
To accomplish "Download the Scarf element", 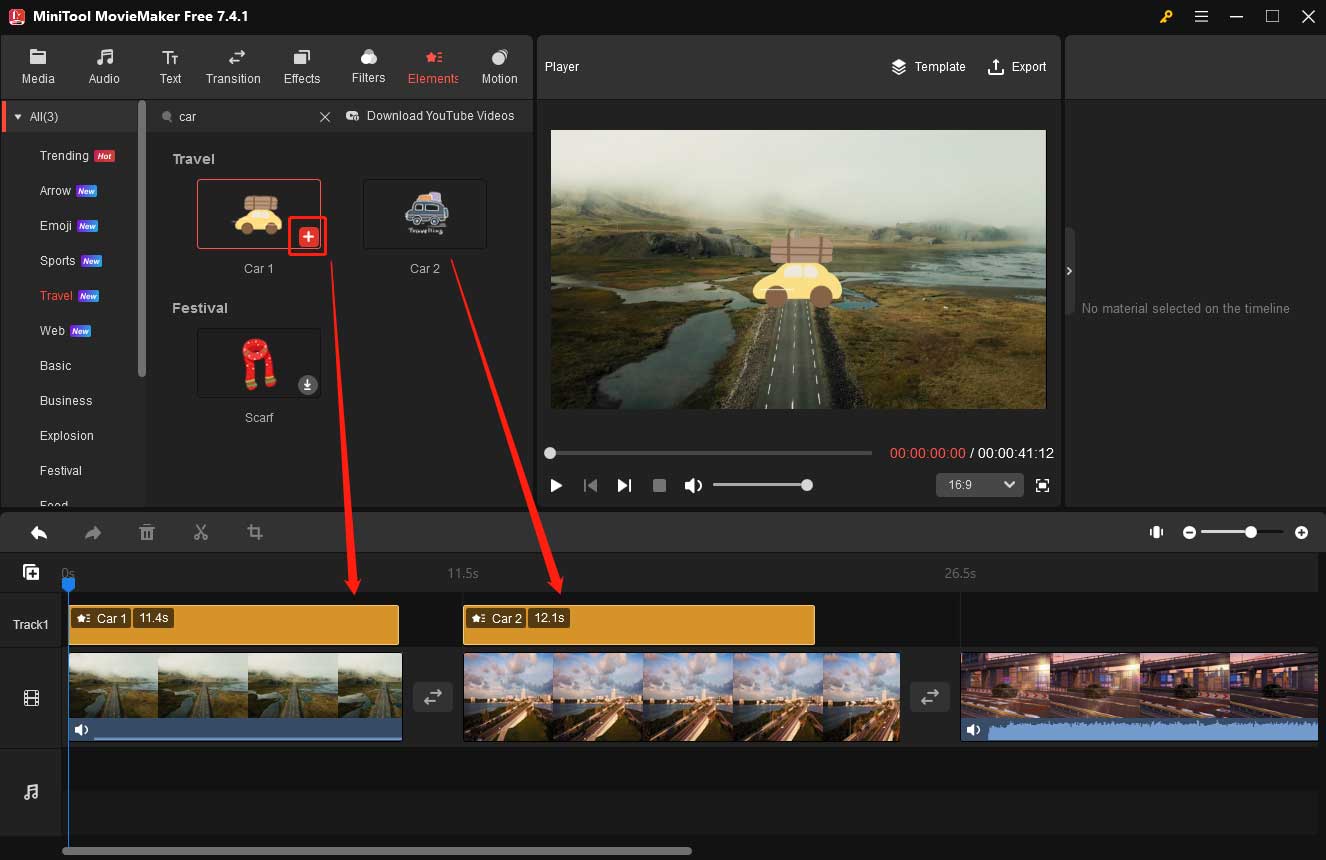I will [308, 384].
